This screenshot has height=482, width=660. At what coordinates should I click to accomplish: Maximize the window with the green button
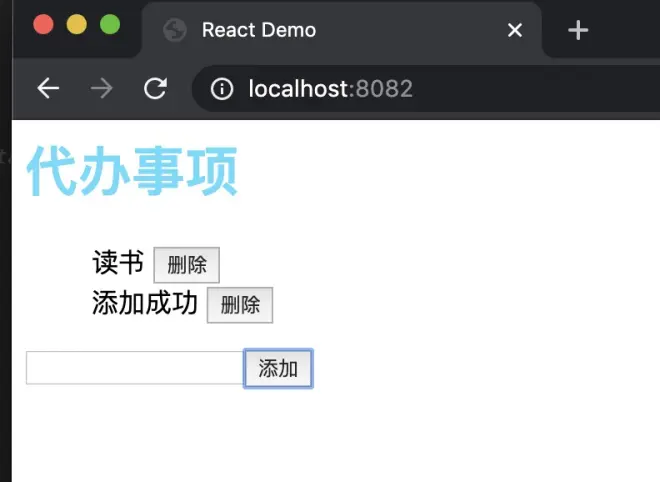click(x=110, y=24)
